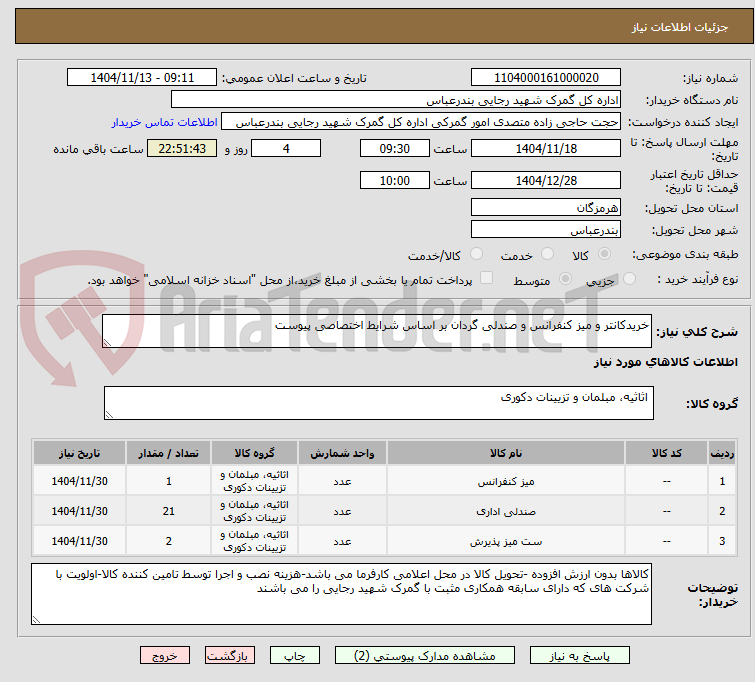Viewport: 755px width, 682px height.
Task: Click the validity time field 10:00
Action: [394, 181]
